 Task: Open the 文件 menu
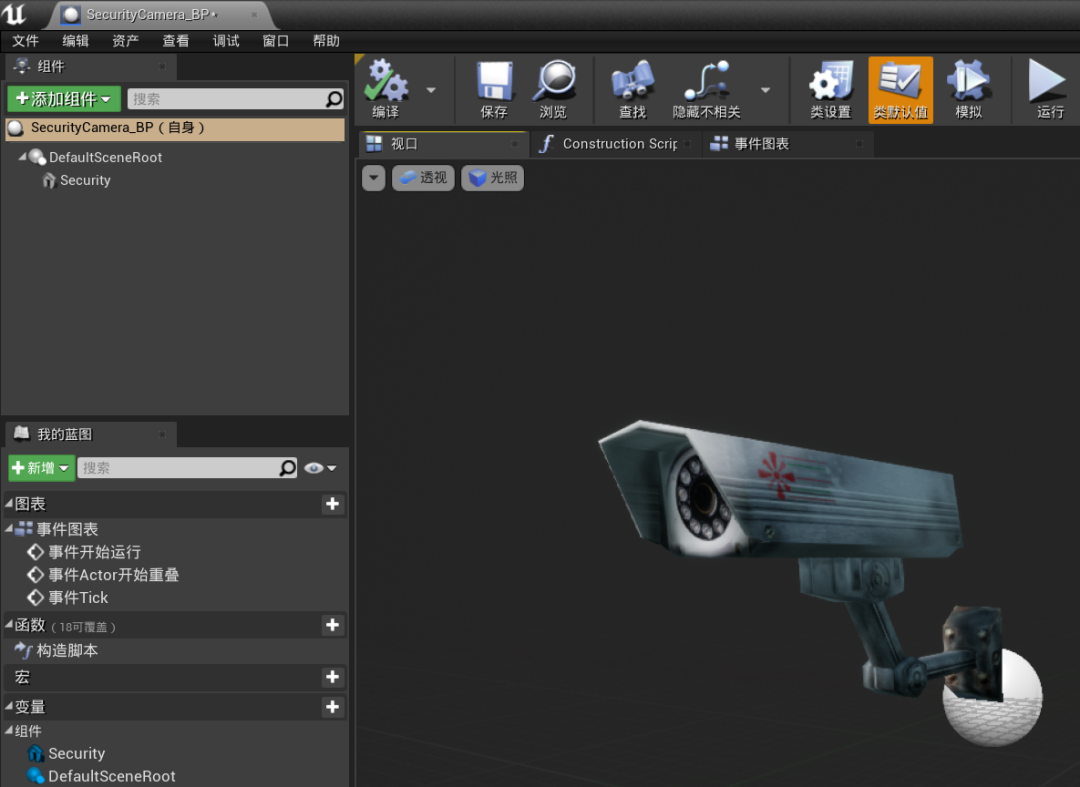coord(25,41)
